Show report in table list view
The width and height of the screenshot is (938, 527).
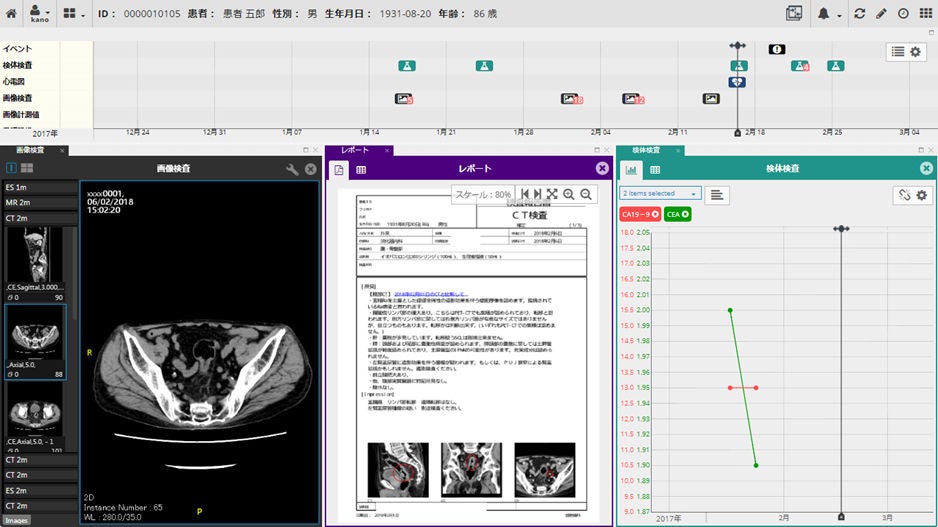click(361, 170)
